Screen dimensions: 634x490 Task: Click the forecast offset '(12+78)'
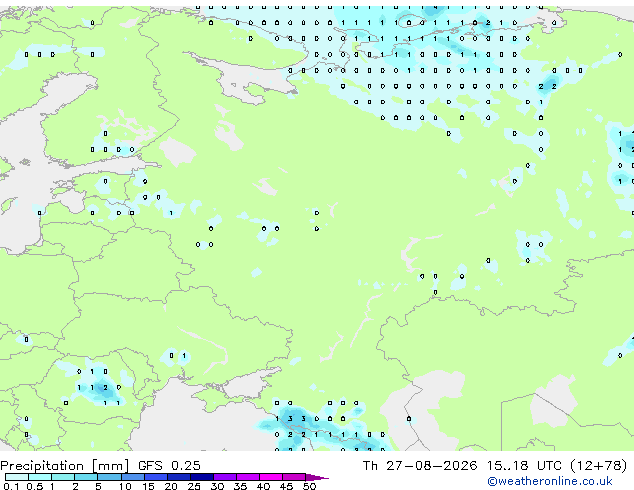pyautogui.click(x=599, y=466)
